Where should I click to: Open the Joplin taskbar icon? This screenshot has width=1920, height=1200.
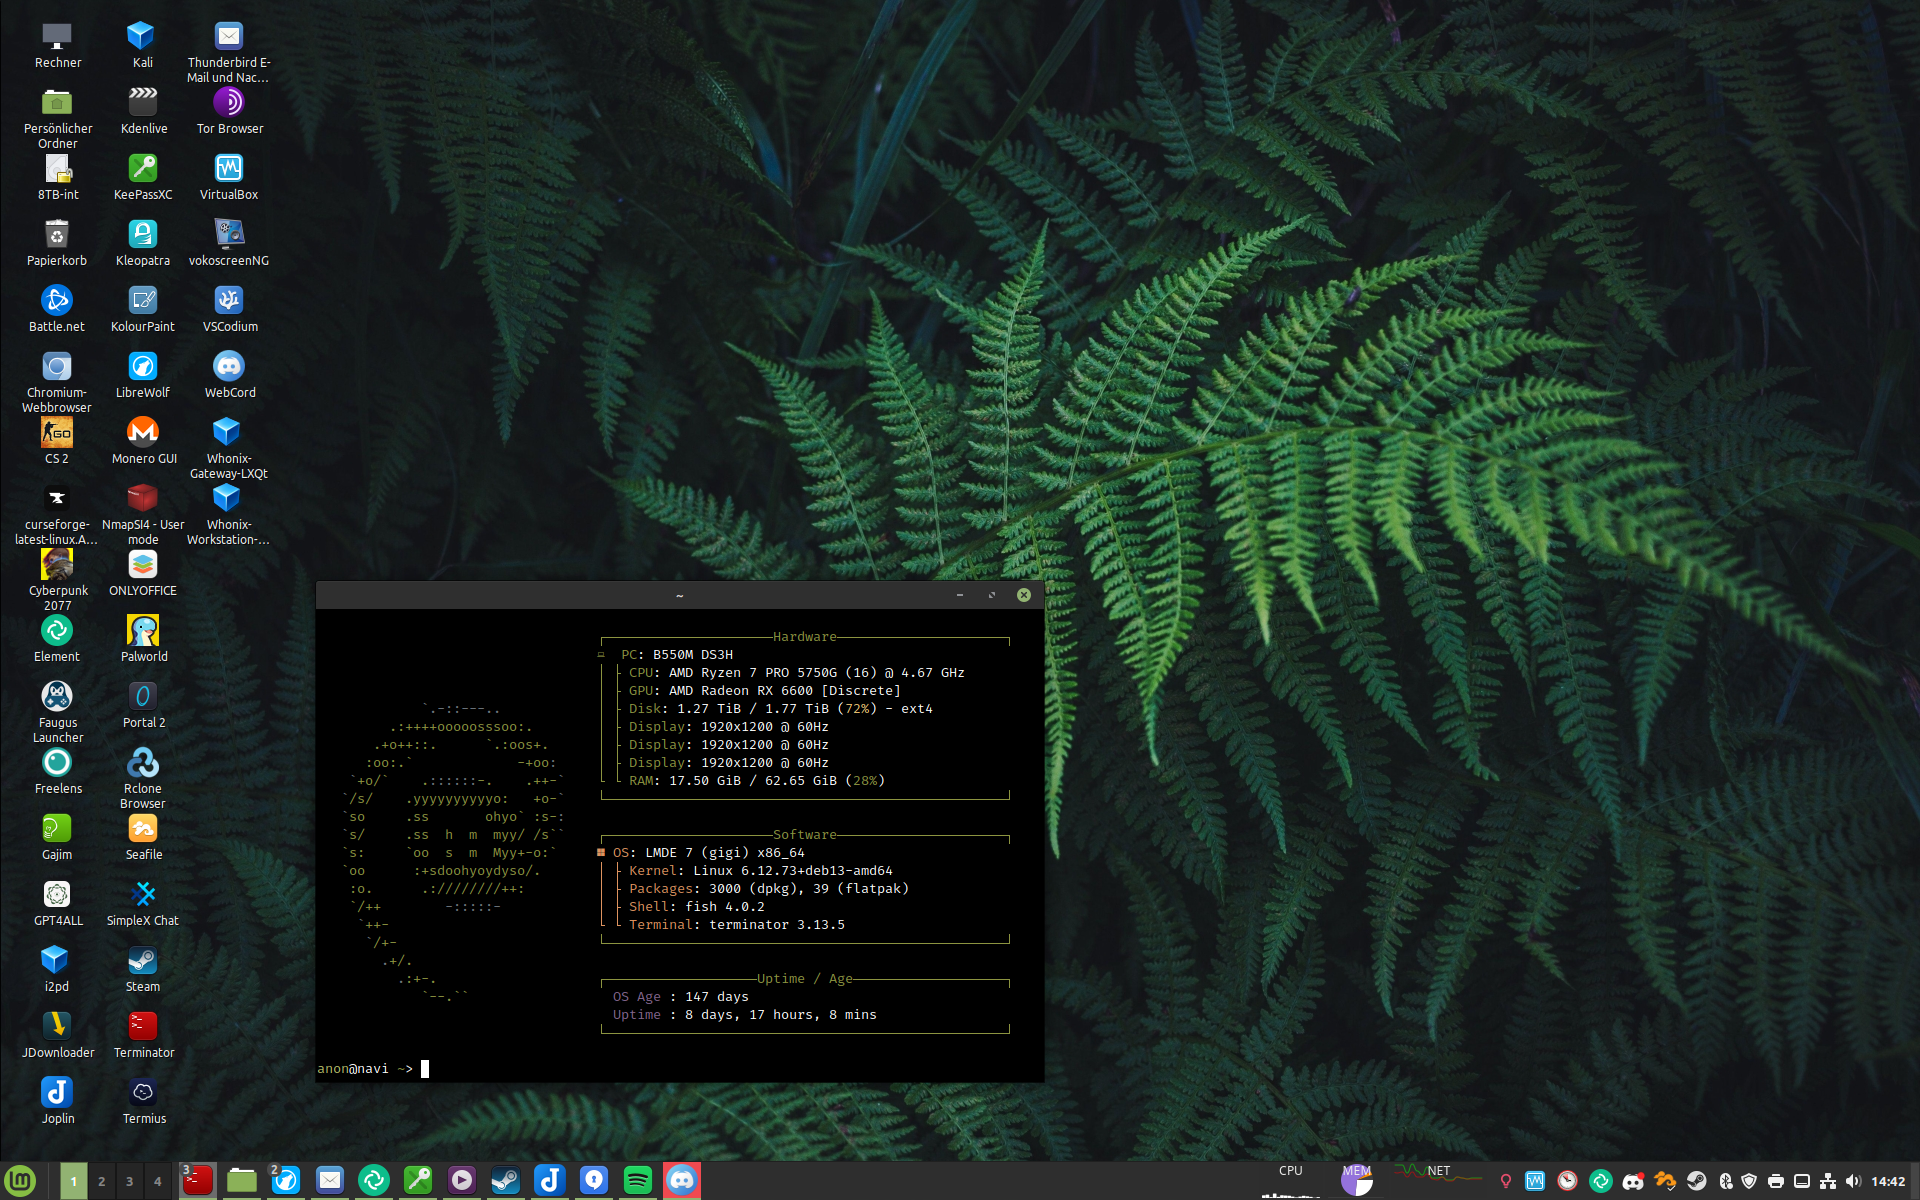coord(549,1181)
